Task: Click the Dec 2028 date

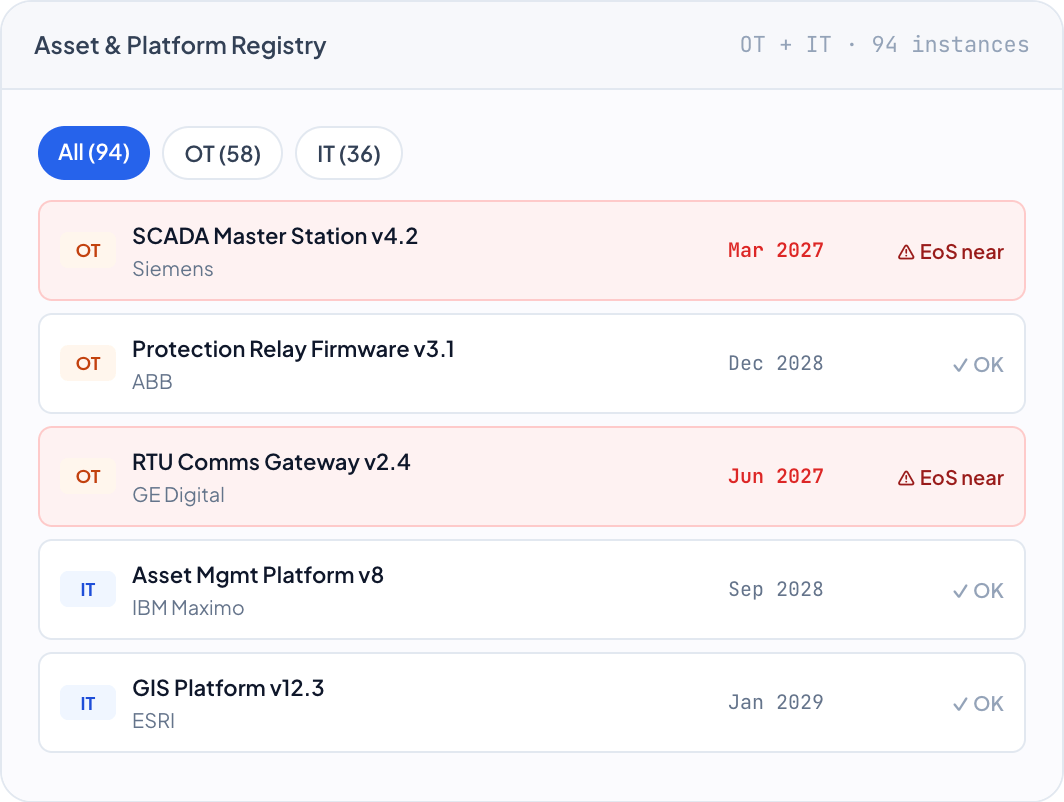Action: pos(776,364)
